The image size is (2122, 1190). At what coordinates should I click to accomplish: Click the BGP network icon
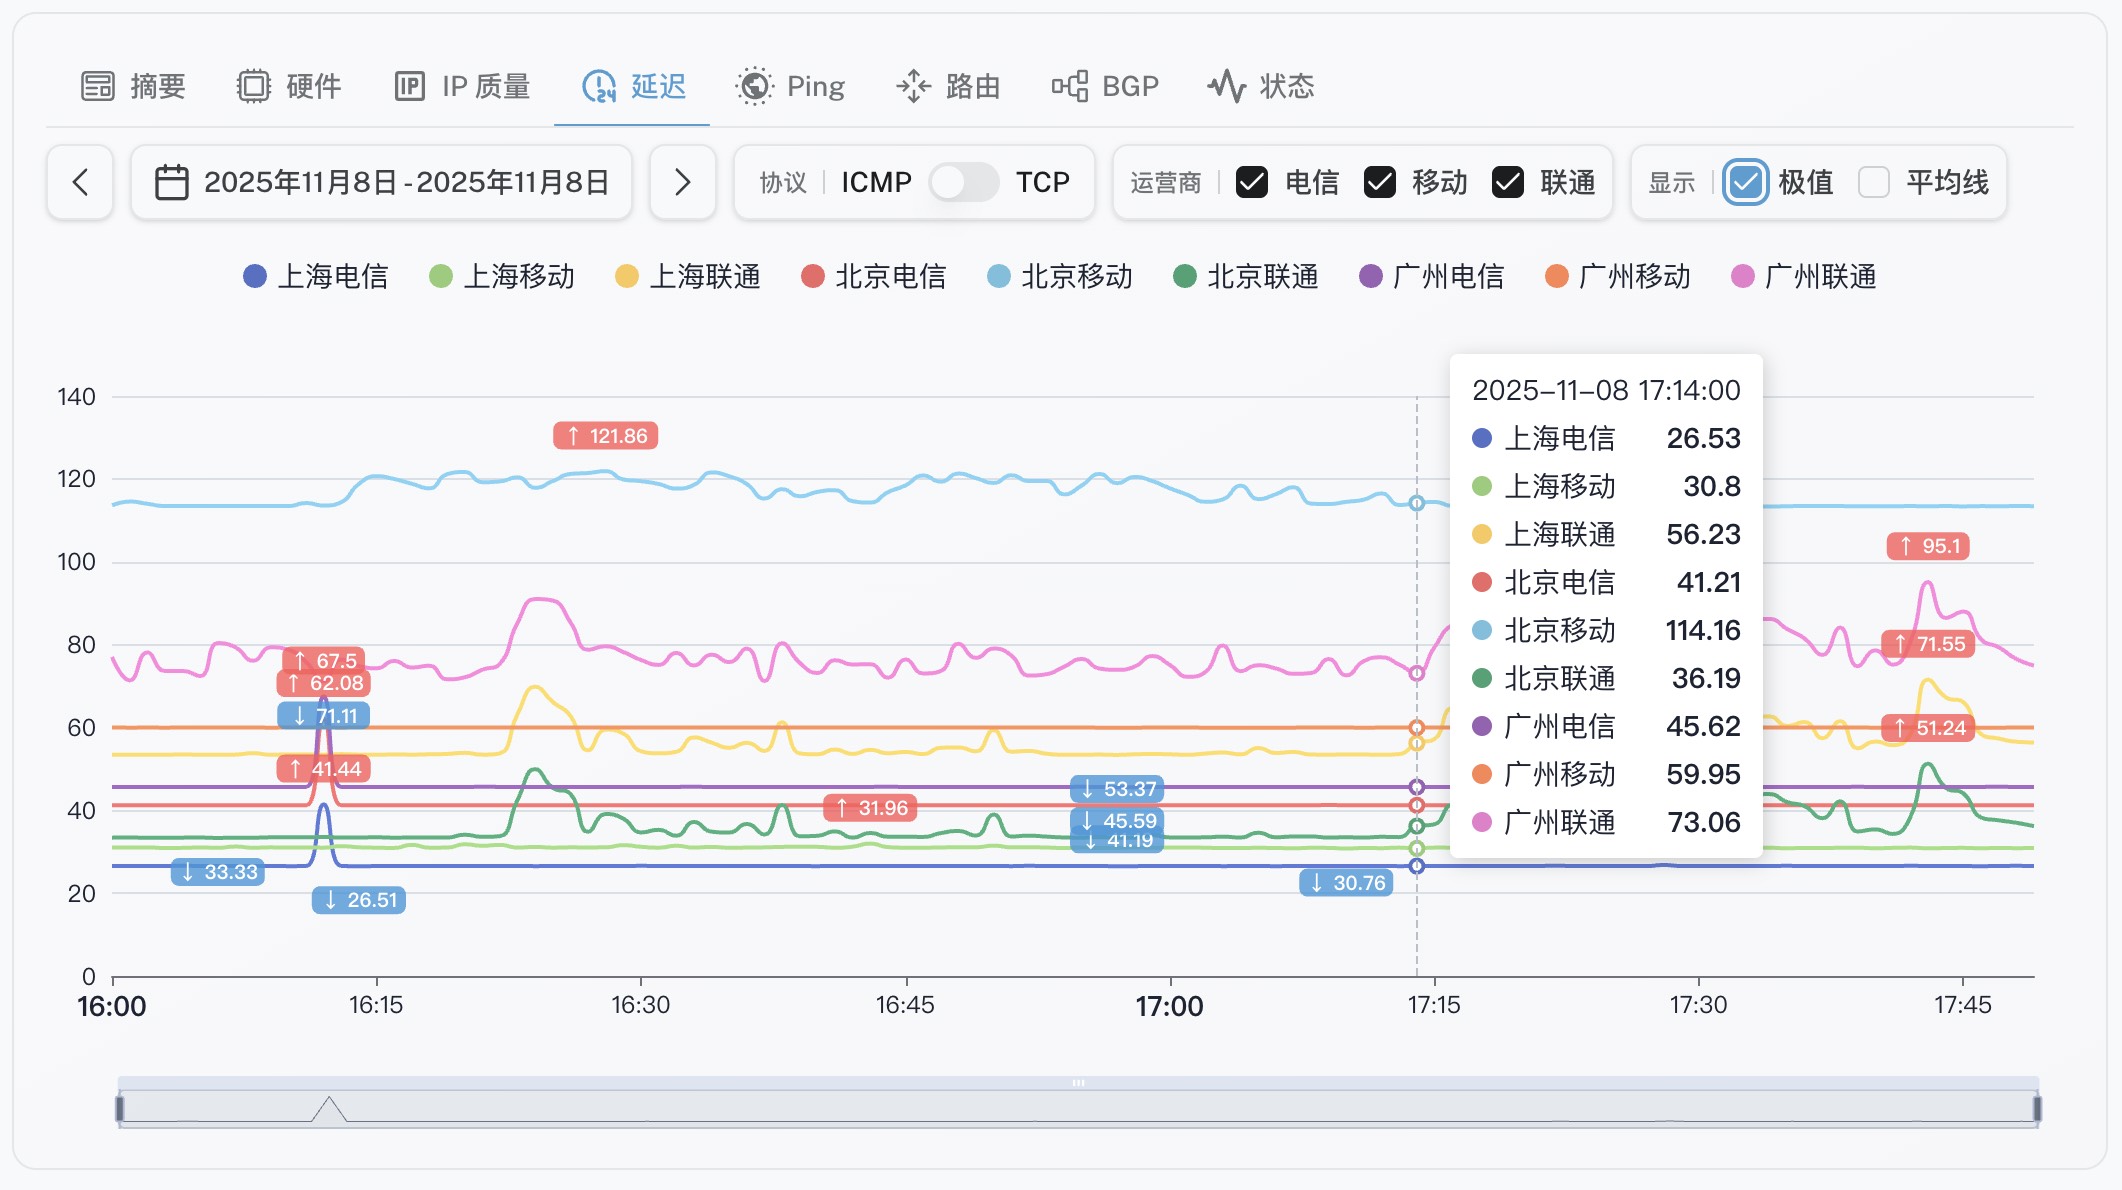coord(1069,87)
